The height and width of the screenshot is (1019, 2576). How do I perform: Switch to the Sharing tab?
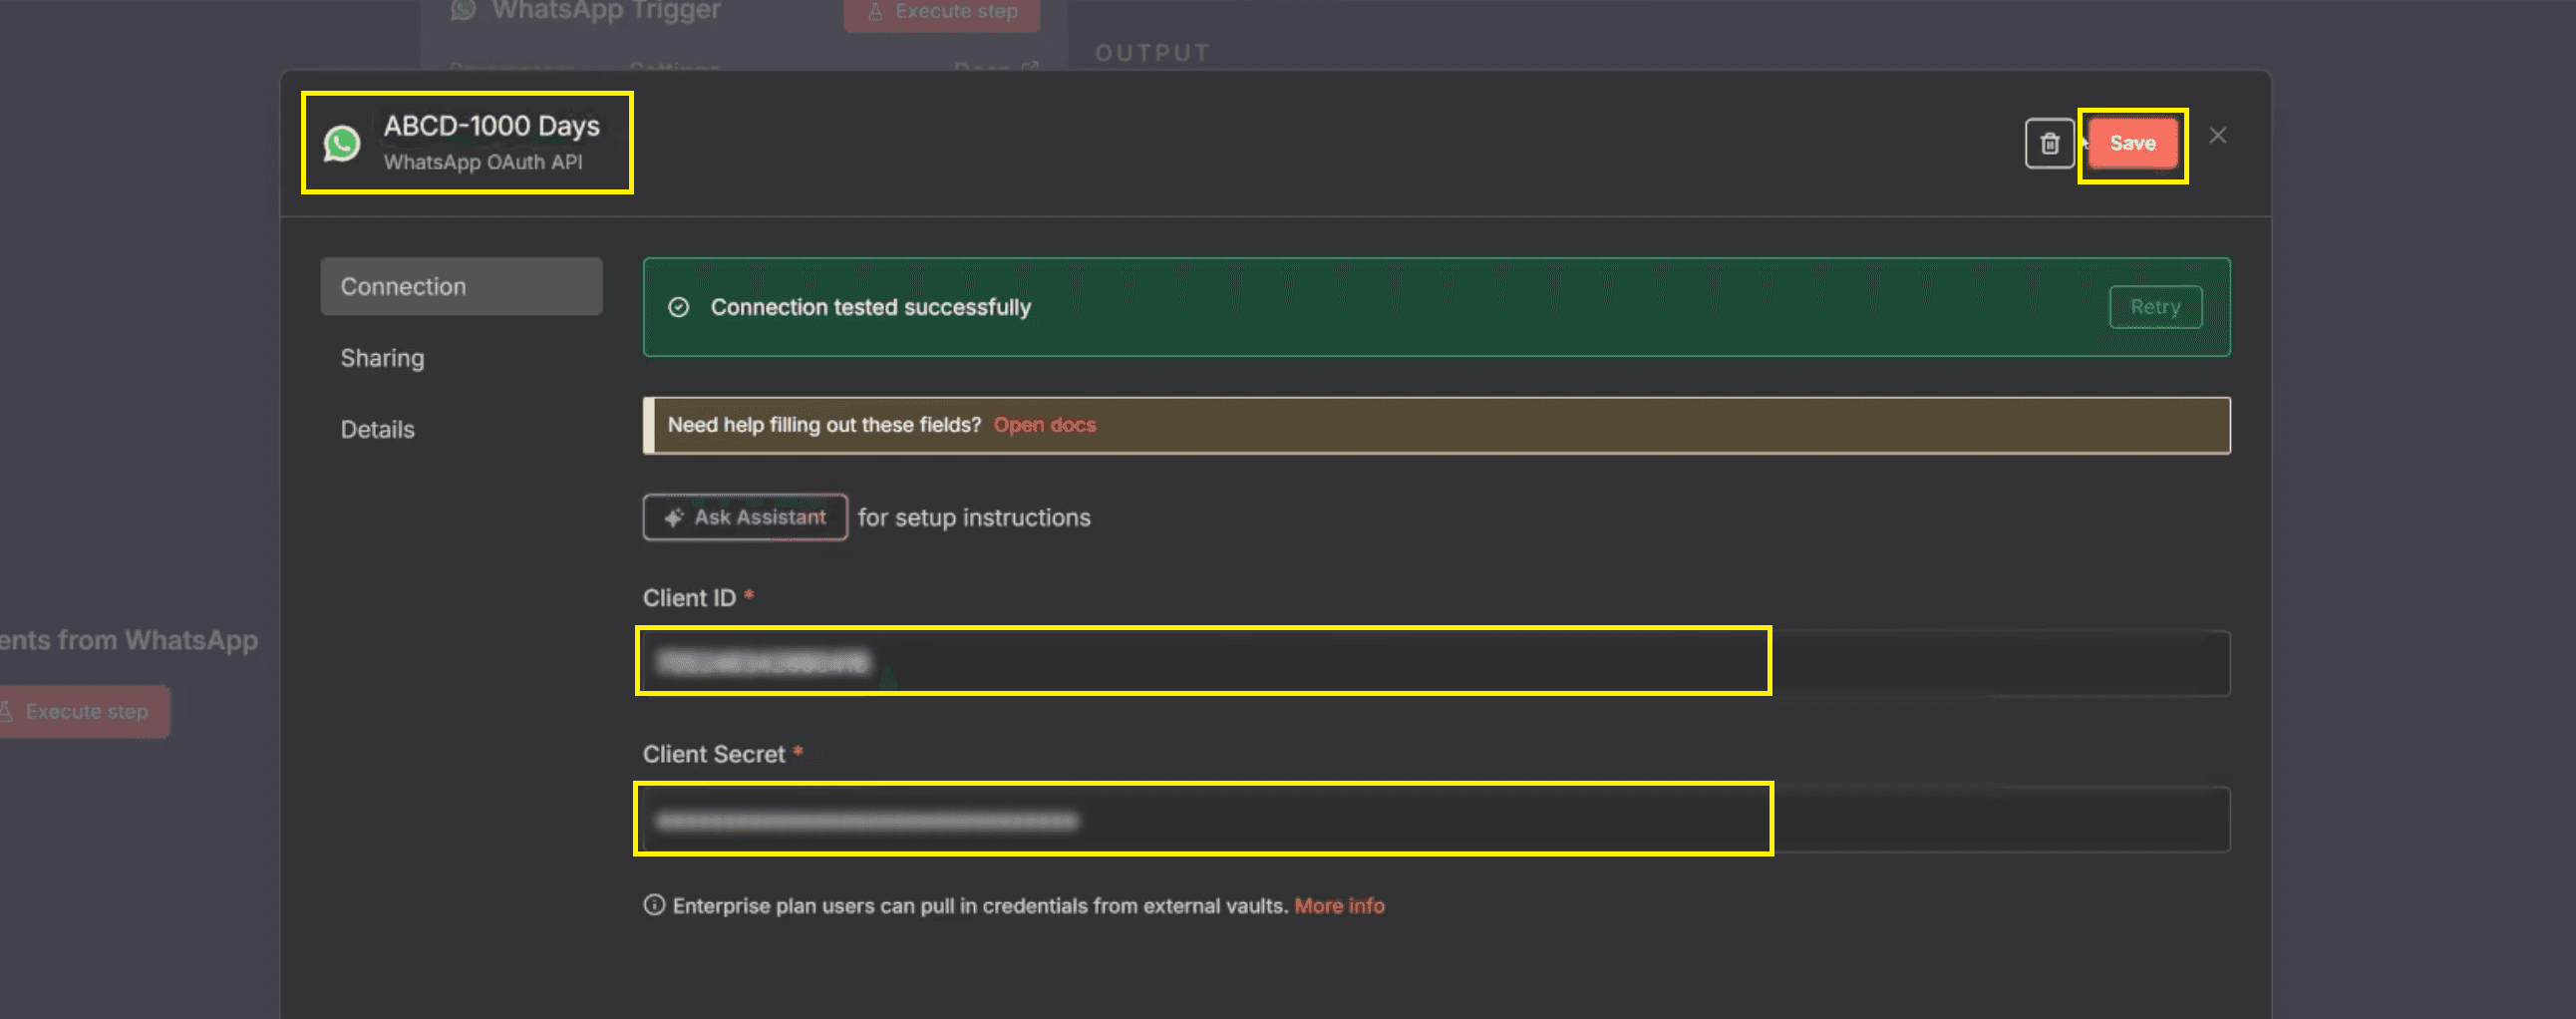[x=382, y=357]
